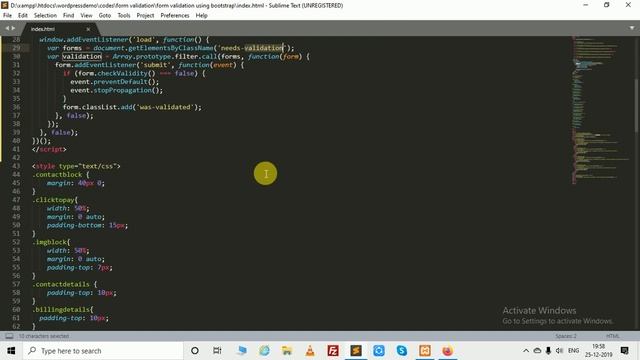
Task: Open the blue sync app taskbar icon
Action: 379,351
